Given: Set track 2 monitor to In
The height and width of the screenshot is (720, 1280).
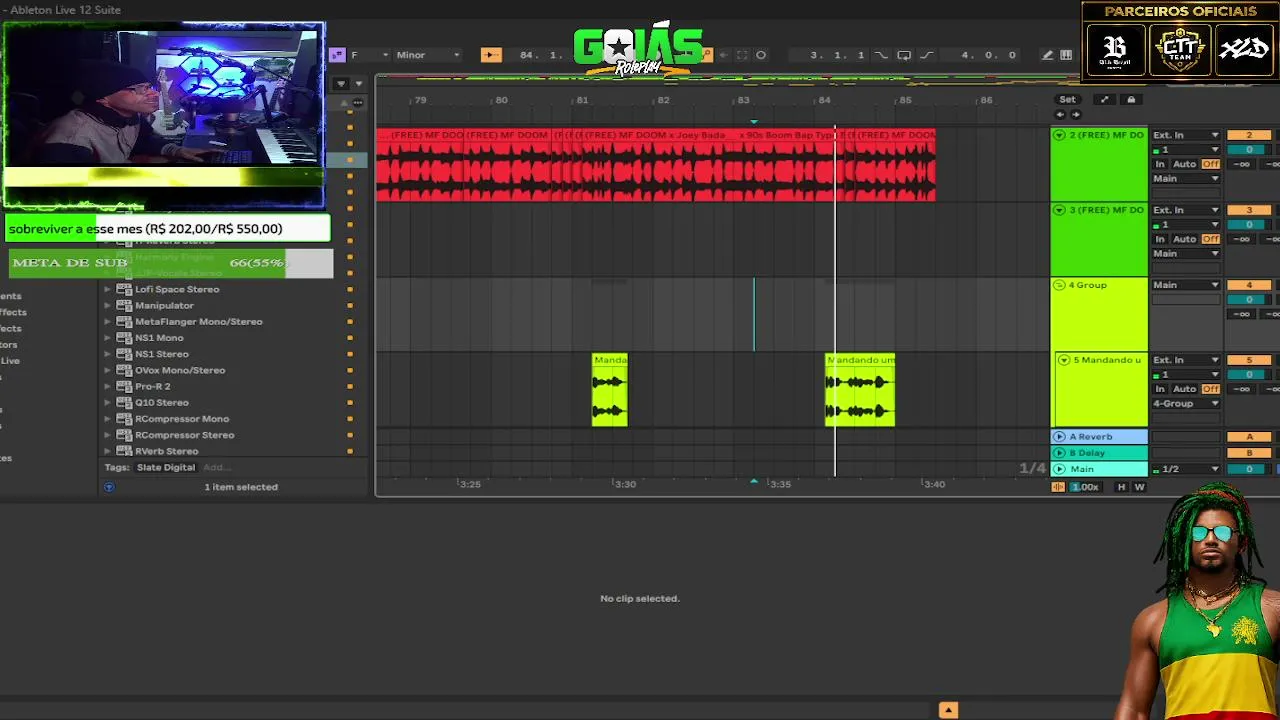Looking at the screenshot, I should [1160, 164].
